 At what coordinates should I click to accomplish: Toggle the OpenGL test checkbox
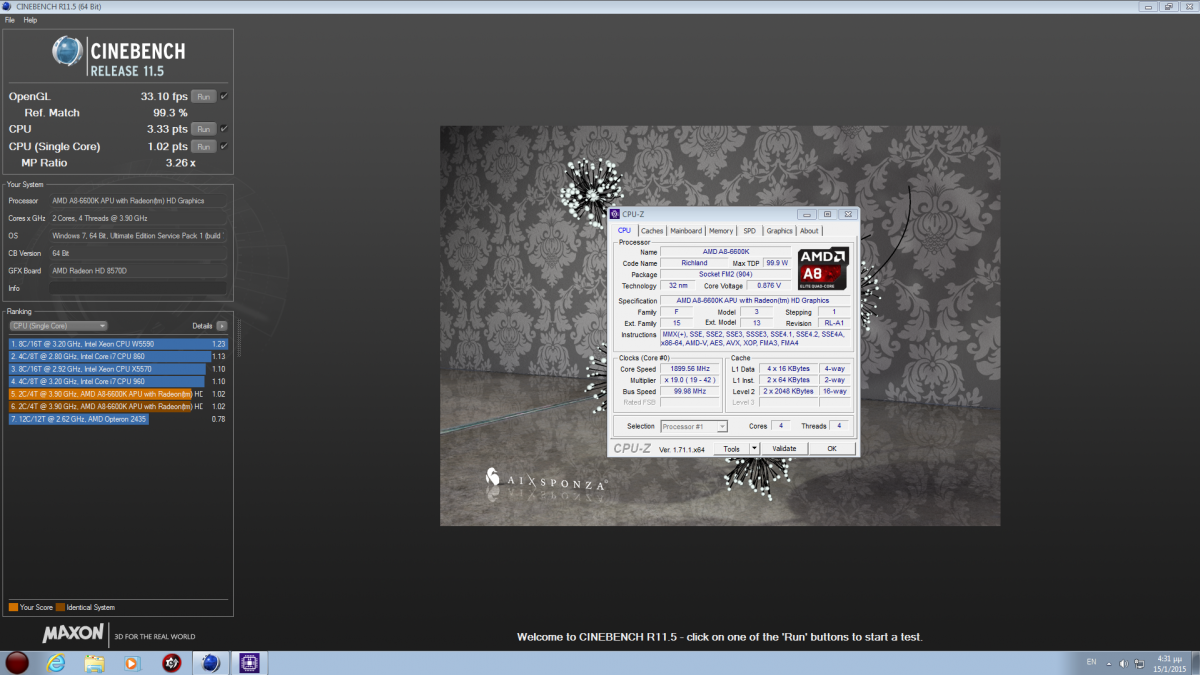[x=224, y=96]
